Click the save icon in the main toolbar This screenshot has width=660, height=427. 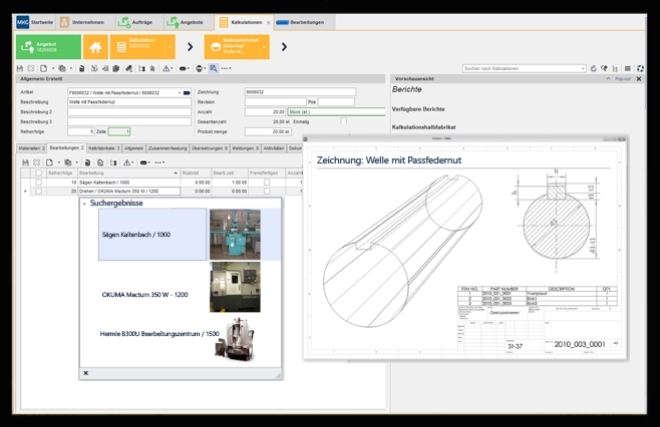(x=22, y=68)
